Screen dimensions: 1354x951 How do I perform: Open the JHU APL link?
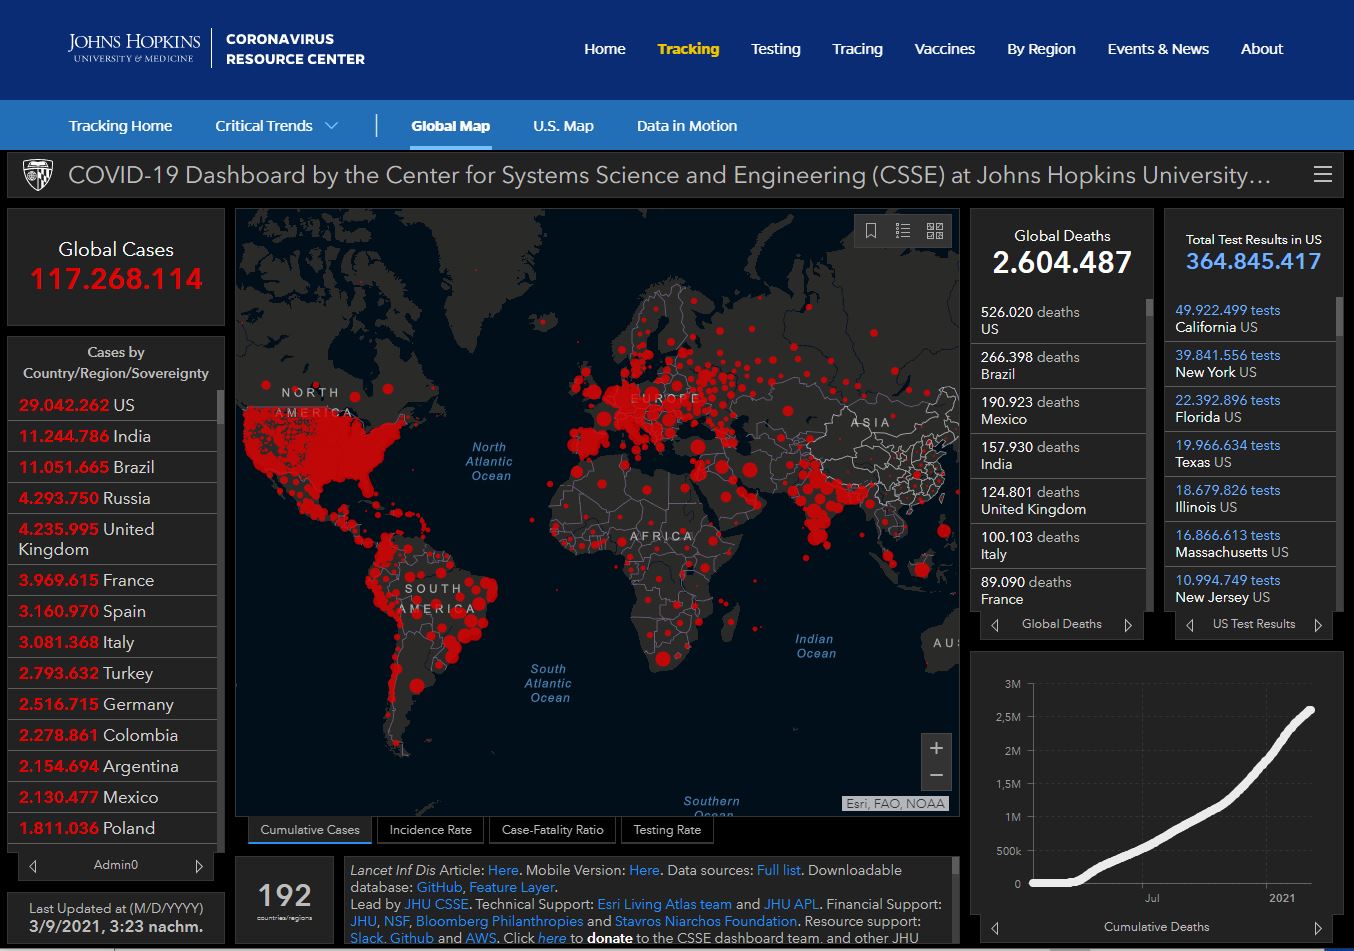click(x=791, y=904)
